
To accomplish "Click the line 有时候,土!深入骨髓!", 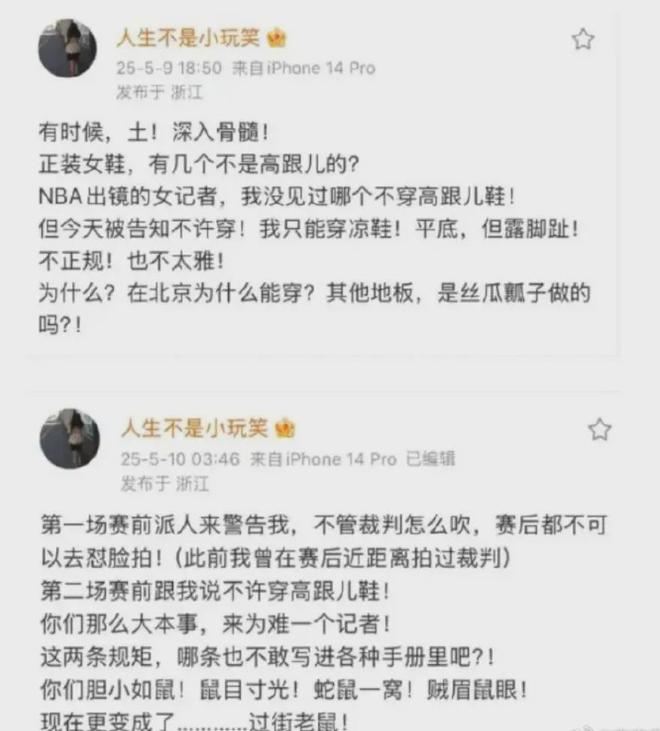I will coord(154,132).
